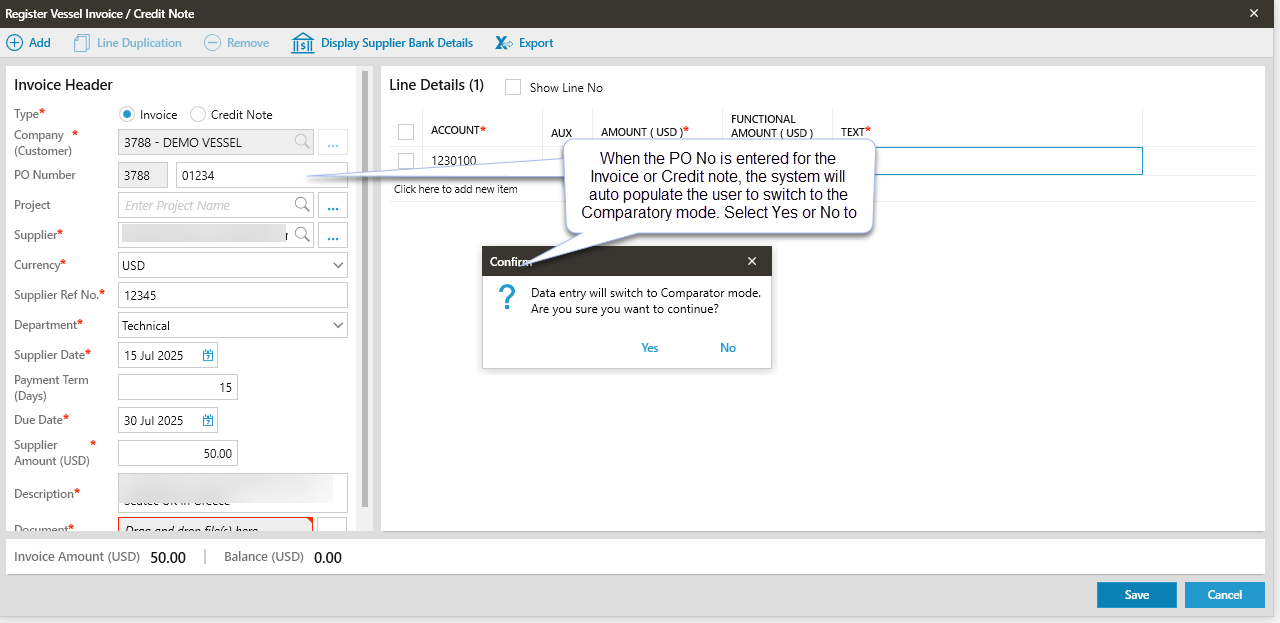Image resolution: width=1280 pixels, height=623 pixels.
Task: Click Project field search magnifier
Action: point(302,204)
